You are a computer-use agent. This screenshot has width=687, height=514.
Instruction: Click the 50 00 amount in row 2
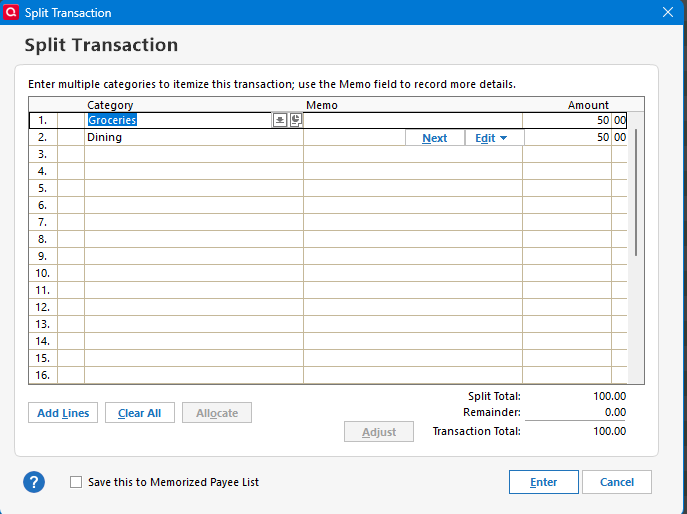(x=576, y=137)
